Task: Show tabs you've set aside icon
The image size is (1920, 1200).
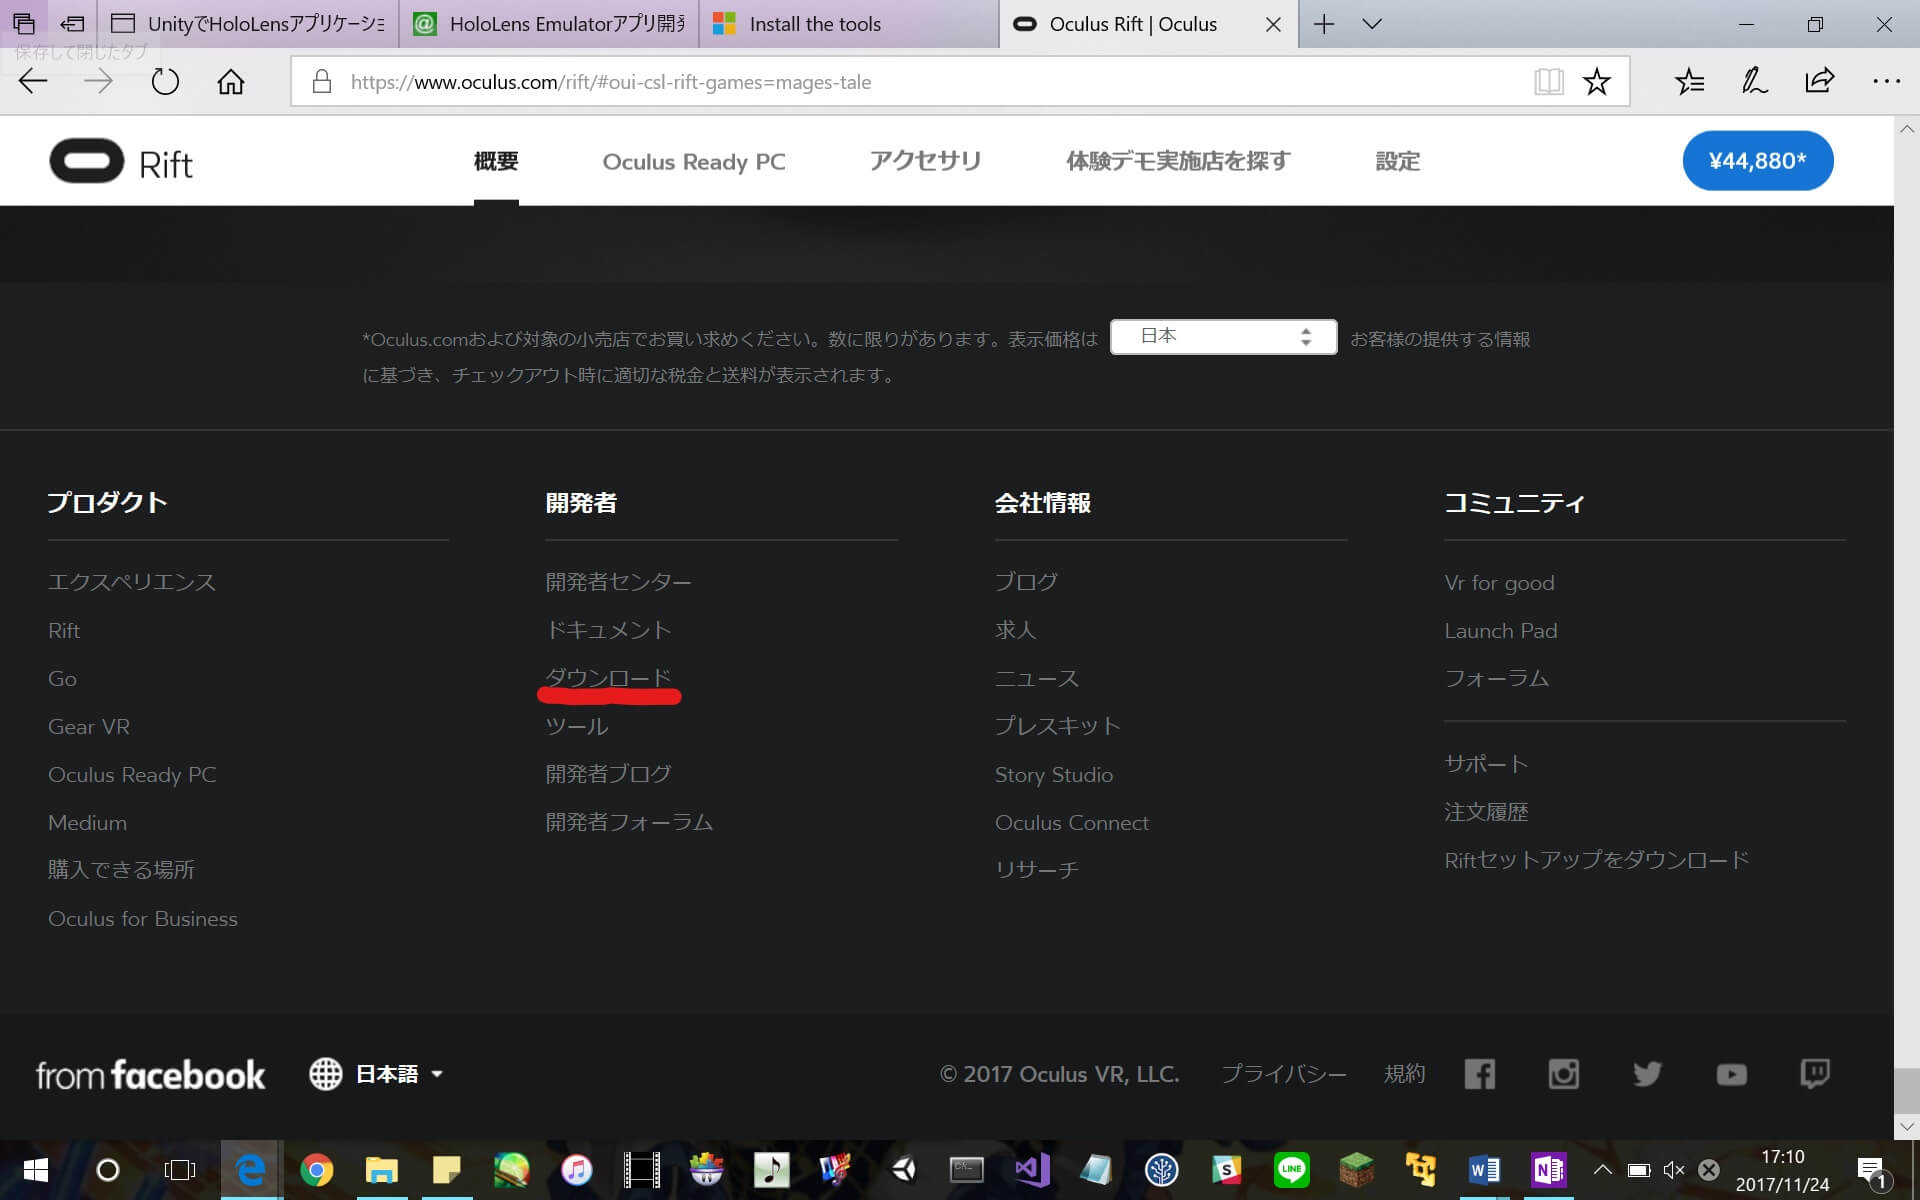Action: tap(24, 24)
